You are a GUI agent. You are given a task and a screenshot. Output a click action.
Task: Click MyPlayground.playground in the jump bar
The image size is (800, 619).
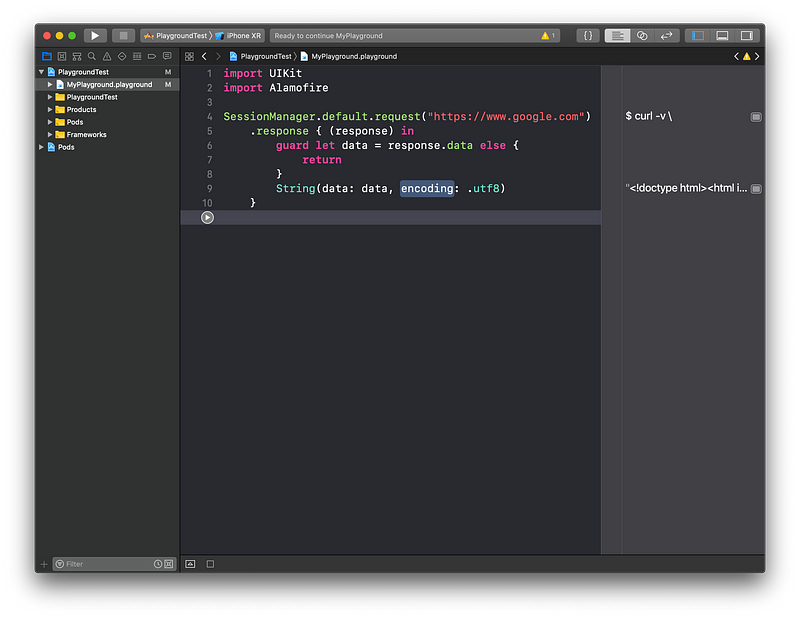pos(349,56)
